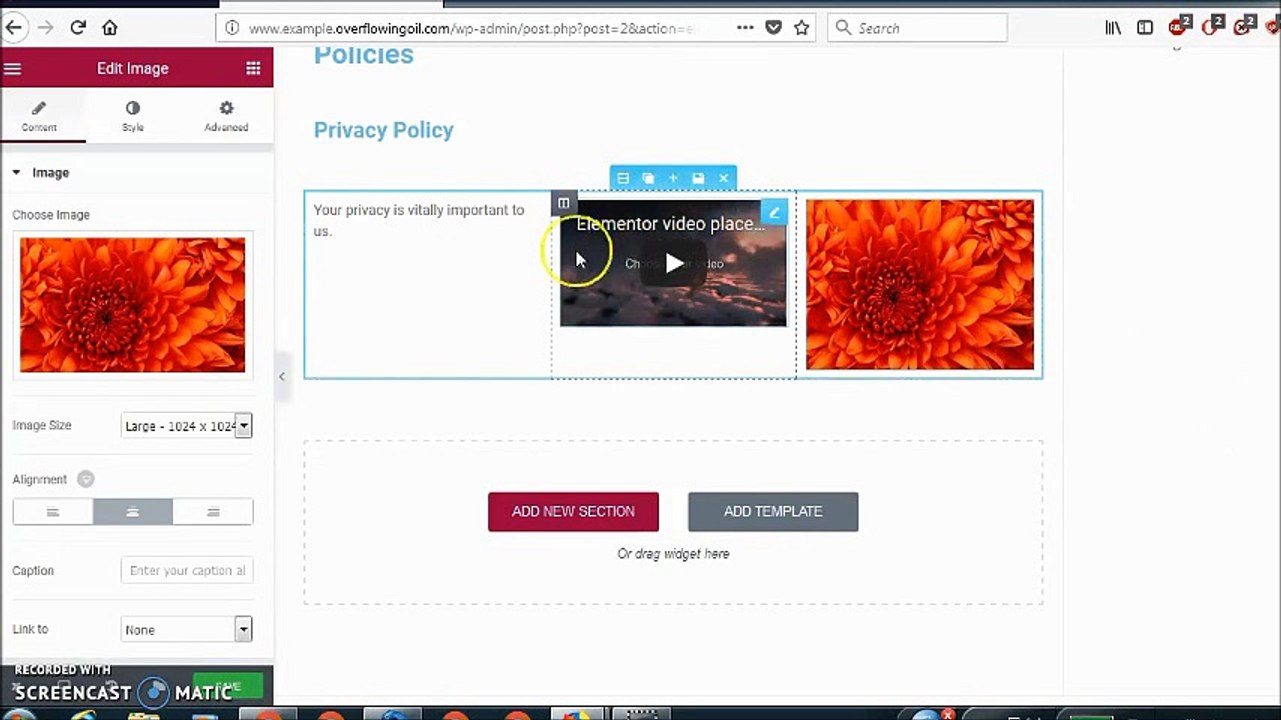The width and height of the screenshot is (1281, 720).
Task: Click the third red X extension icon
Action: (1245, 26)
